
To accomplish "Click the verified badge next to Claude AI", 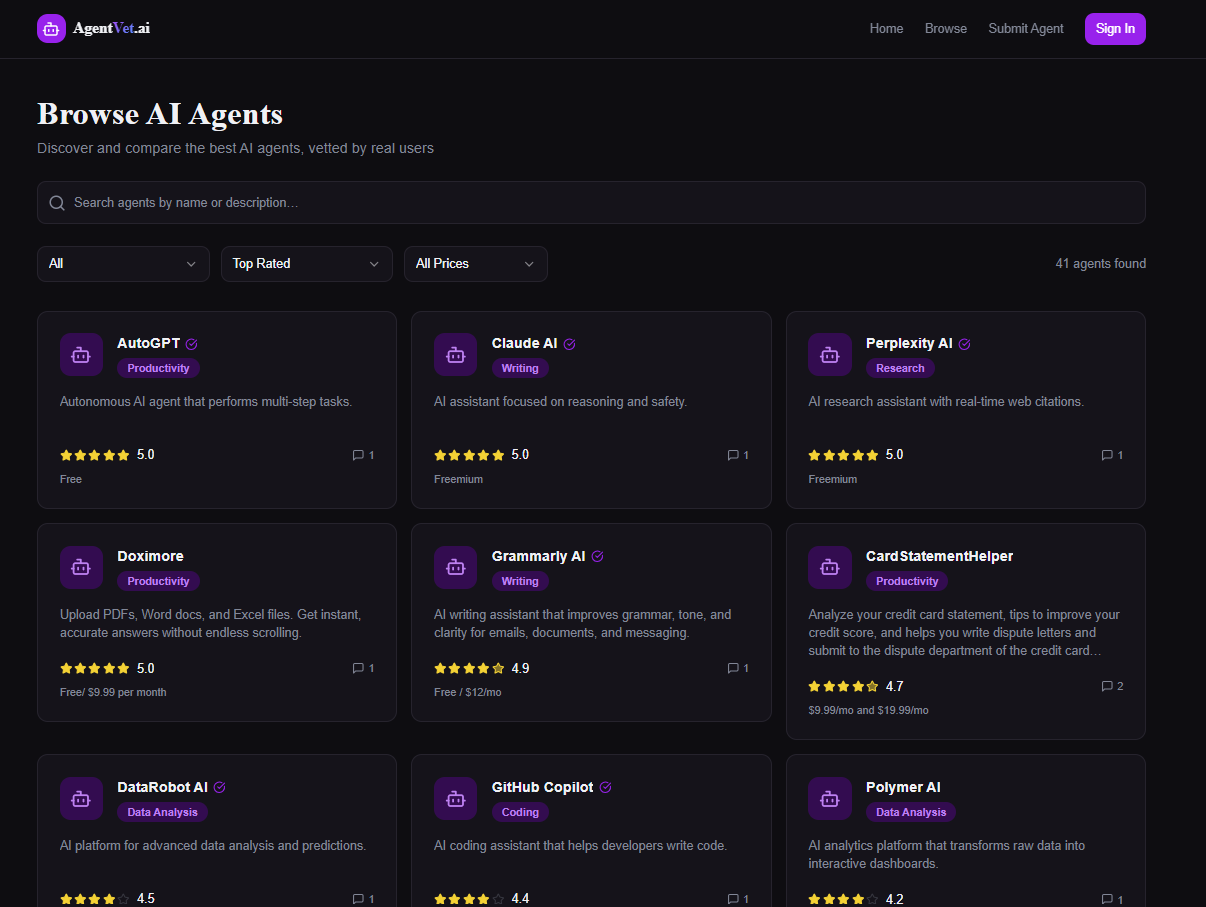I will [x=570, y=343].
